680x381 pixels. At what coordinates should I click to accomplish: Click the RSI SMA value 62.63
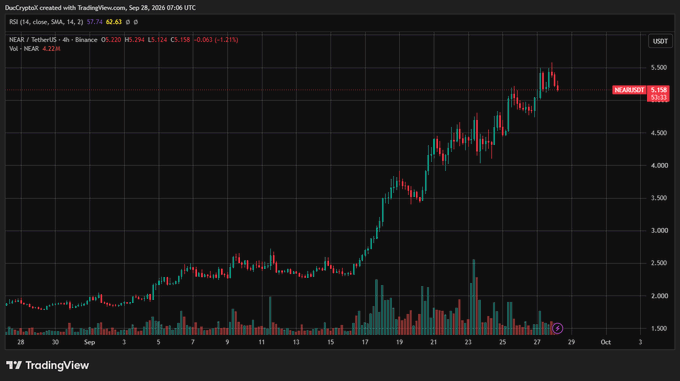coord(114,22)
